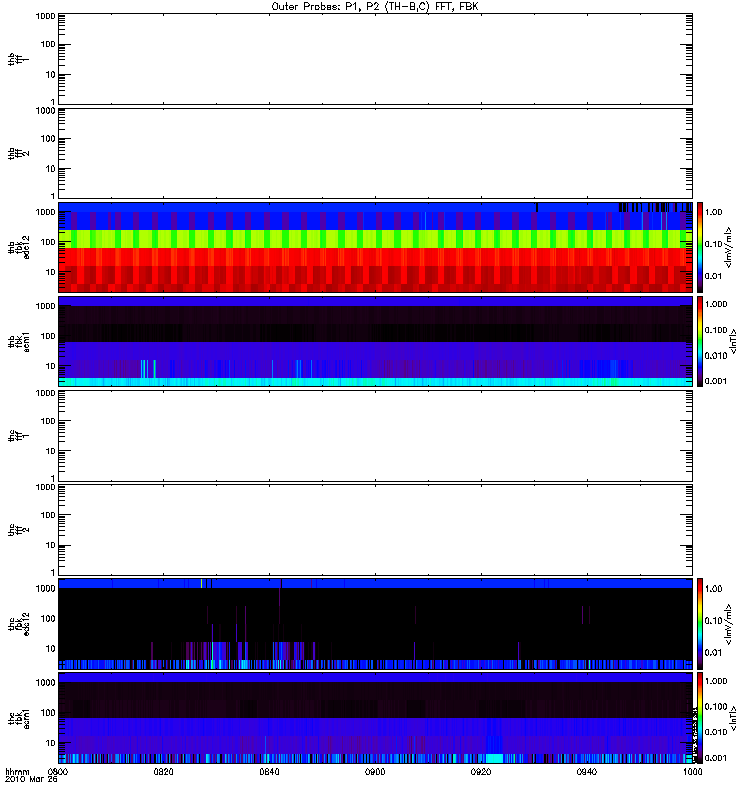The width and height of the screenshot is (750, 800).
Task: Click the 'thb fbk edc12' y-axis title
Action: tap(19, 247)
